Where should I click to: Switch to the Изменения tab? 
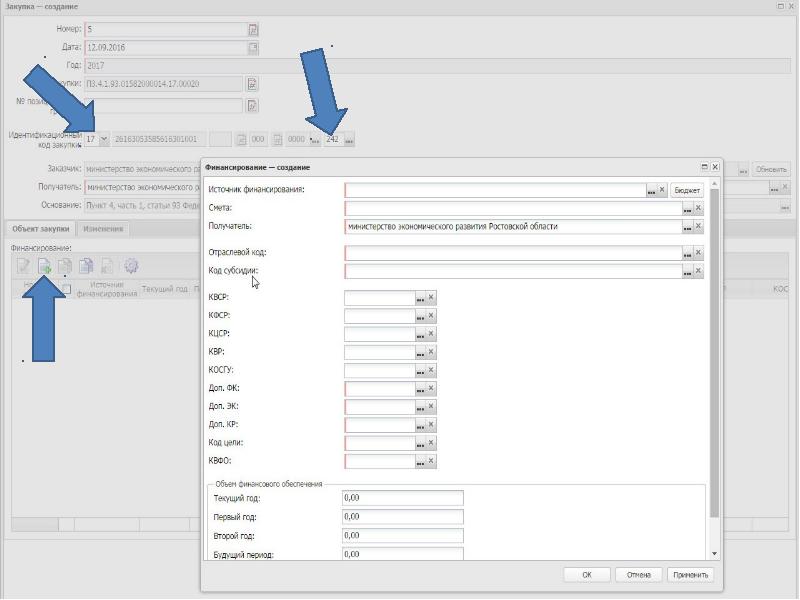pos(103,229)
